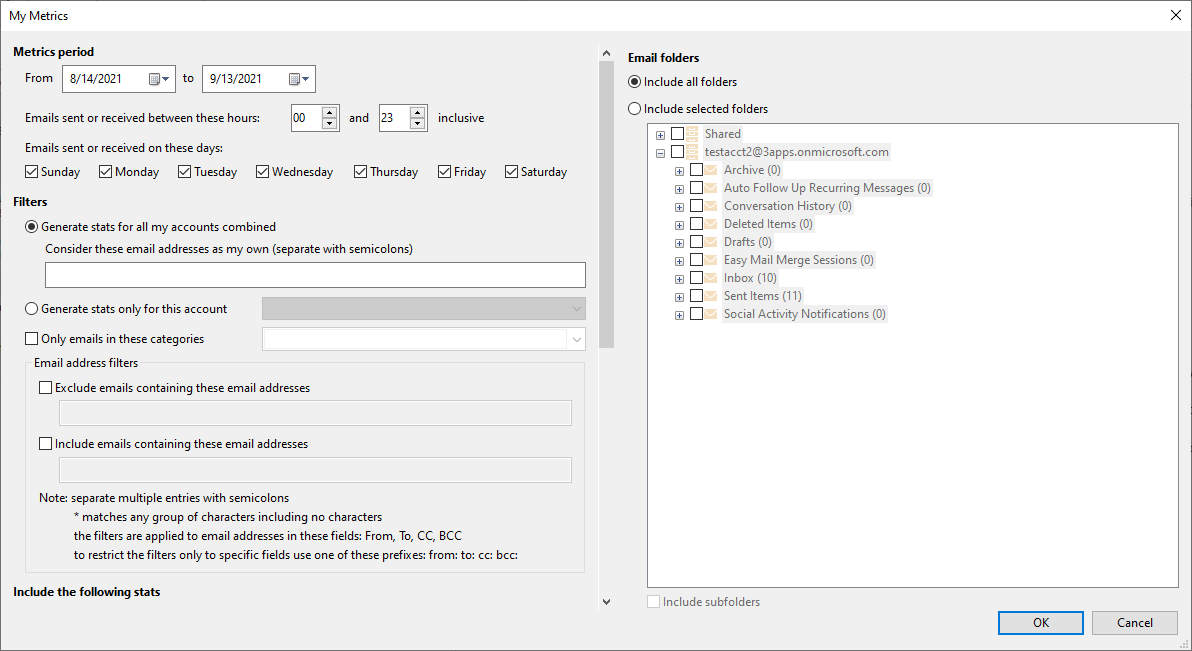Click the Conversation History envelope icon
The image size is (1192, 651).
711,206
